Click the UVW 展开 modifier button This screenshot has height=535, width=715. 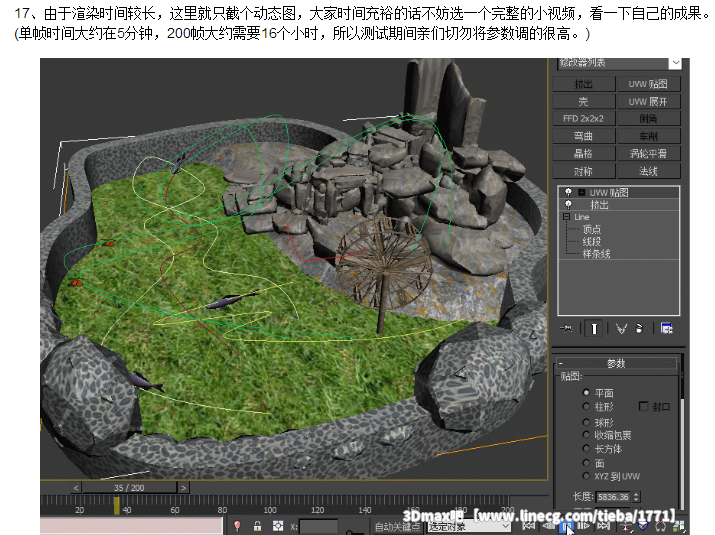[648, 101]
